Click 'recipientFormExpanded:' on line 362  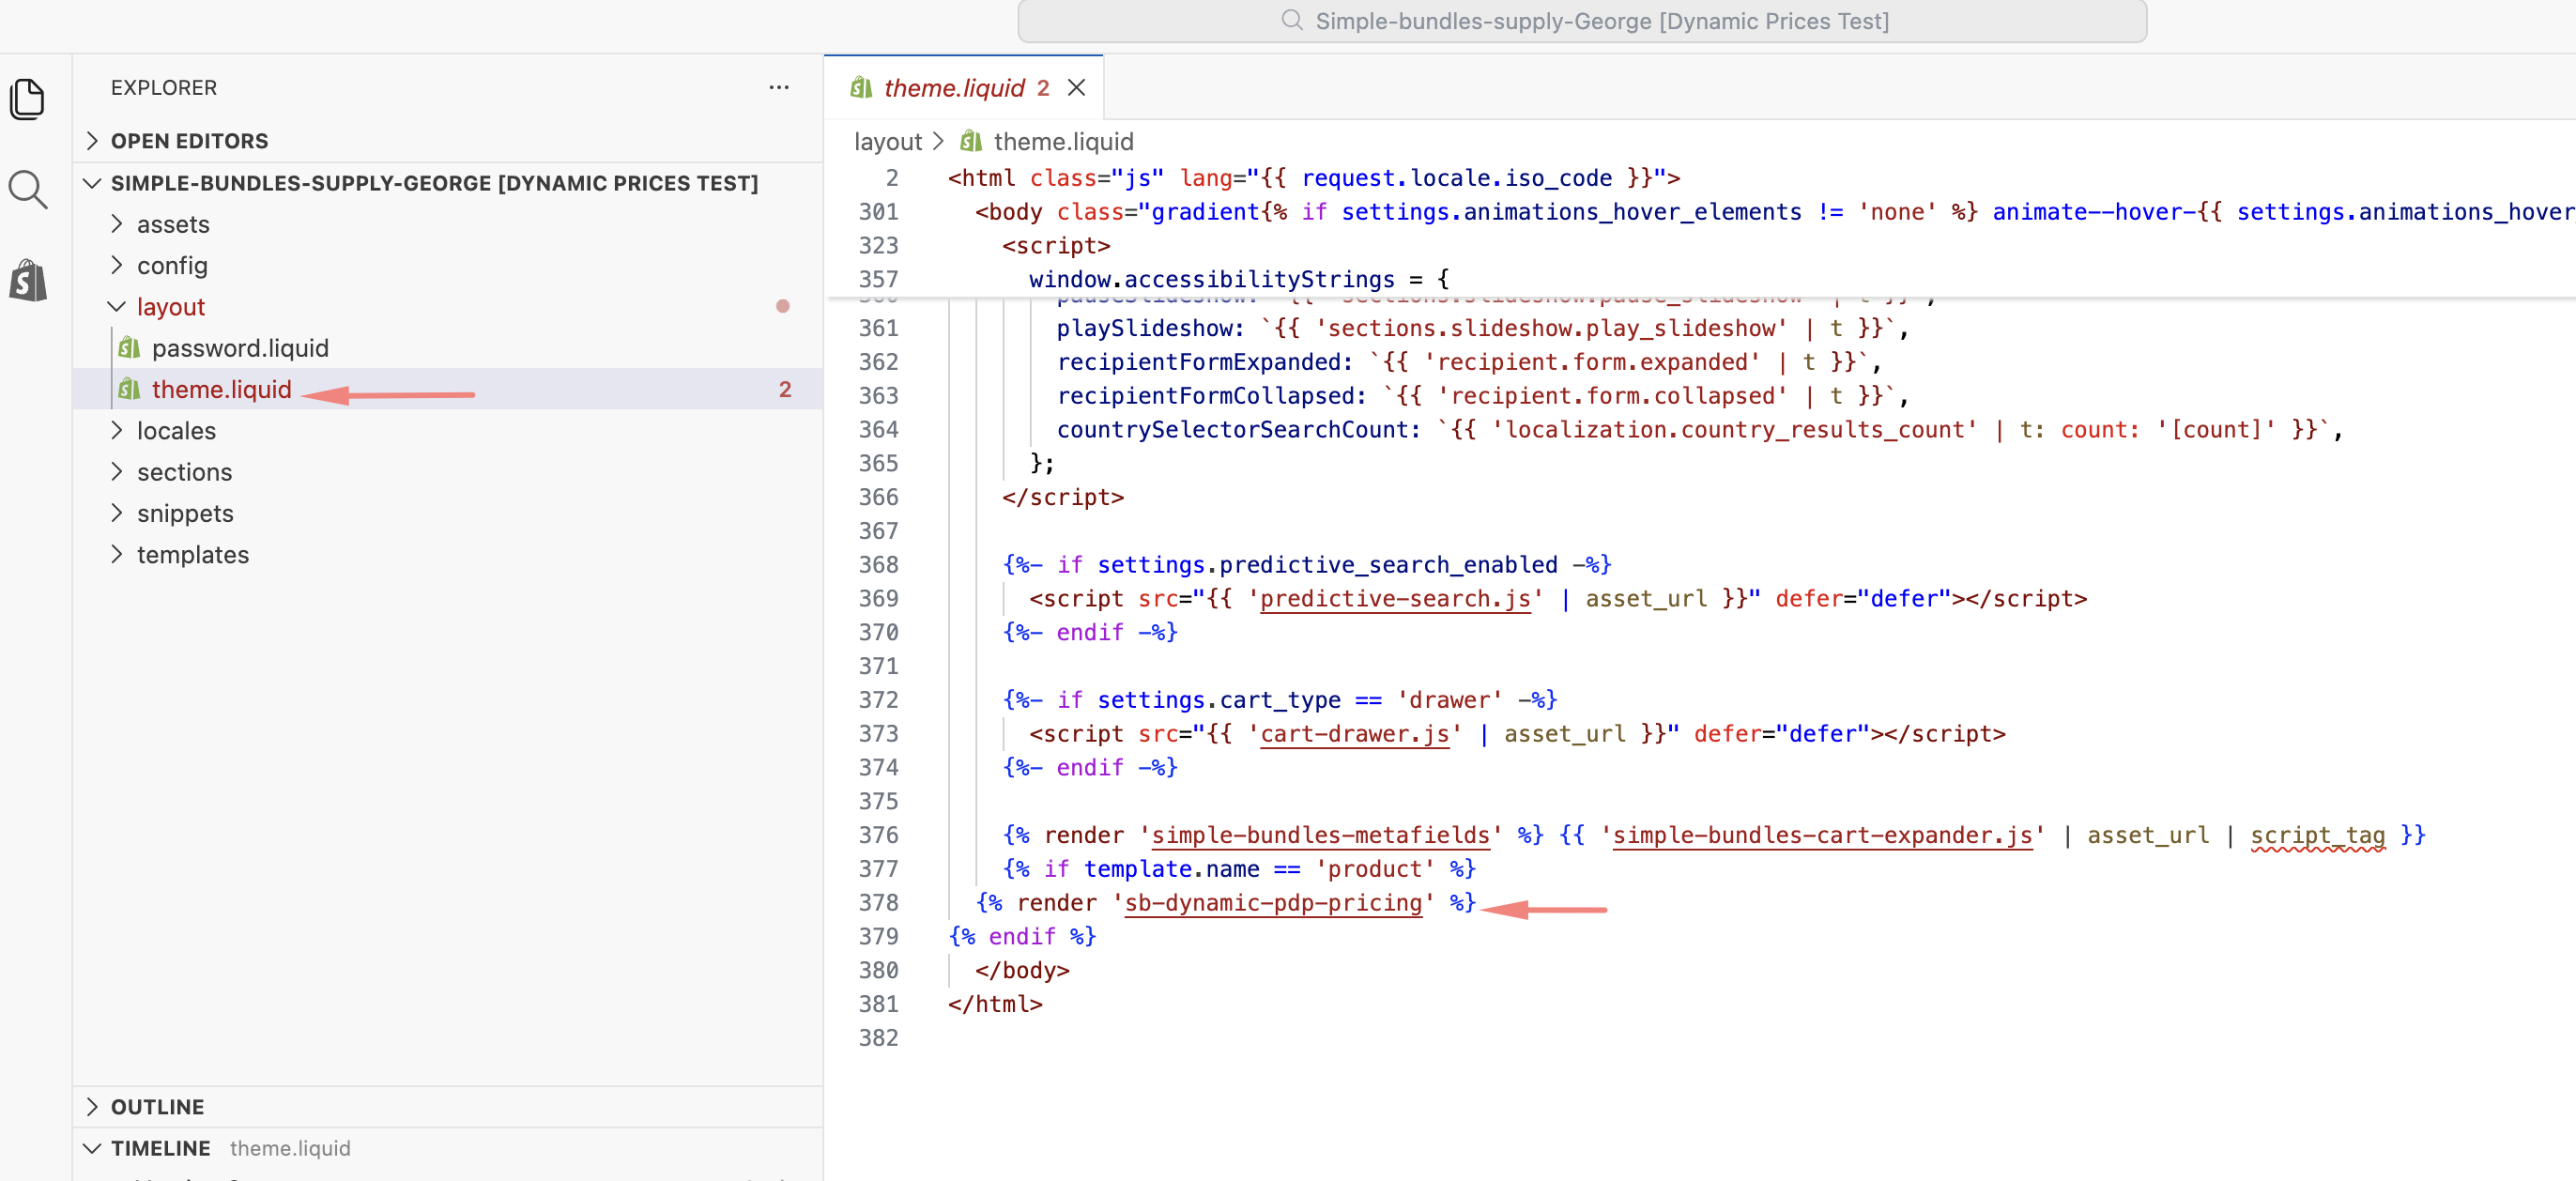coord(1205,362)
